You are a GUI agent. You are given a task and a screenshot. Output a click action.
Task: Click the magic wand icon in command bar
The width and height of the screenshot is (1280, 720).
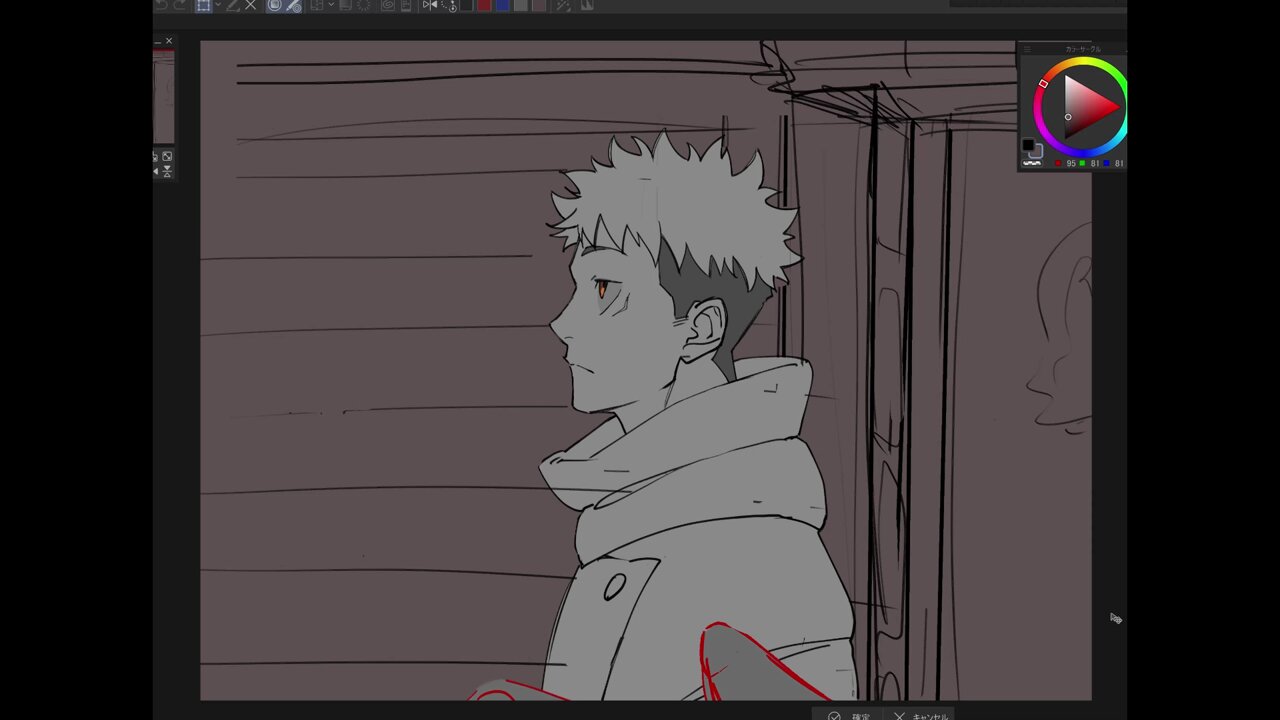click(564, 5)
